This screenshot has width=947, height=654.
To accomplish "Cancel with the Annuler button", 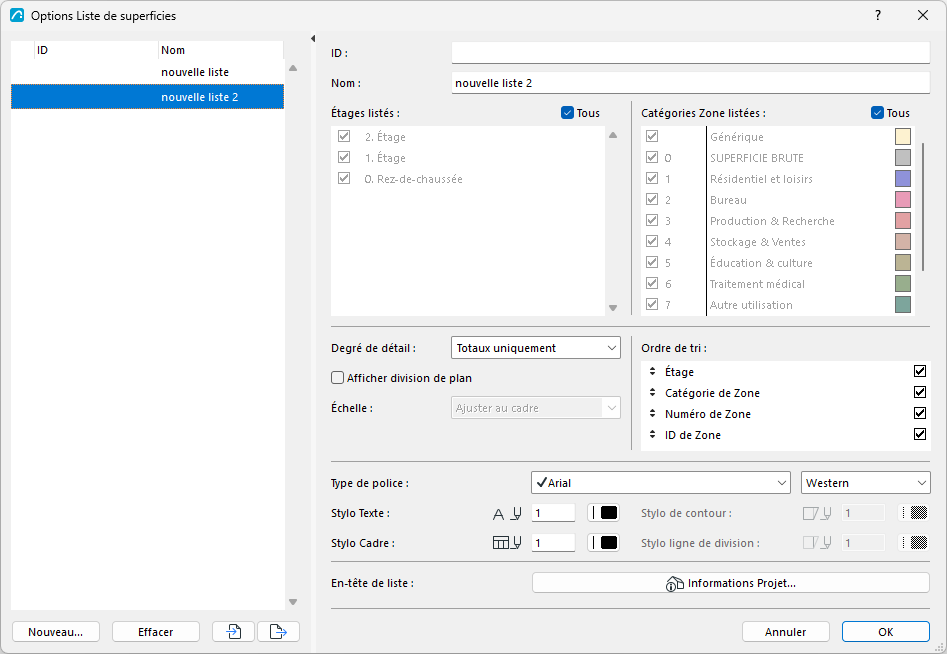I will click(785, 632).
